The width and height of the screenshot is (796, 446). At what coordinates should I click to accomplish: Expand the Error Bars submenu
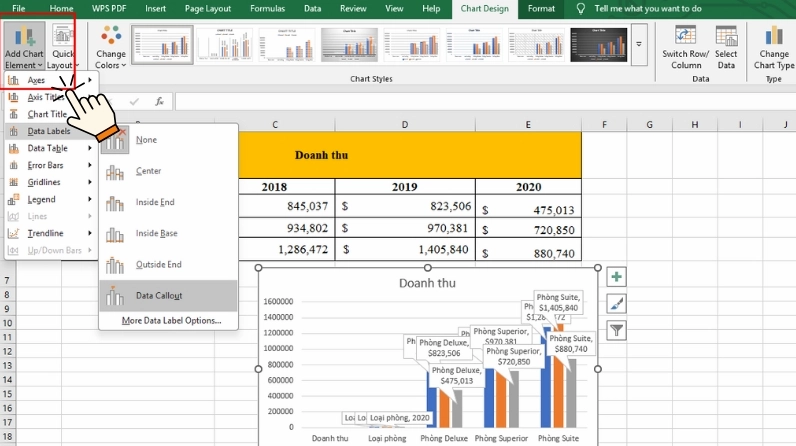51,165
